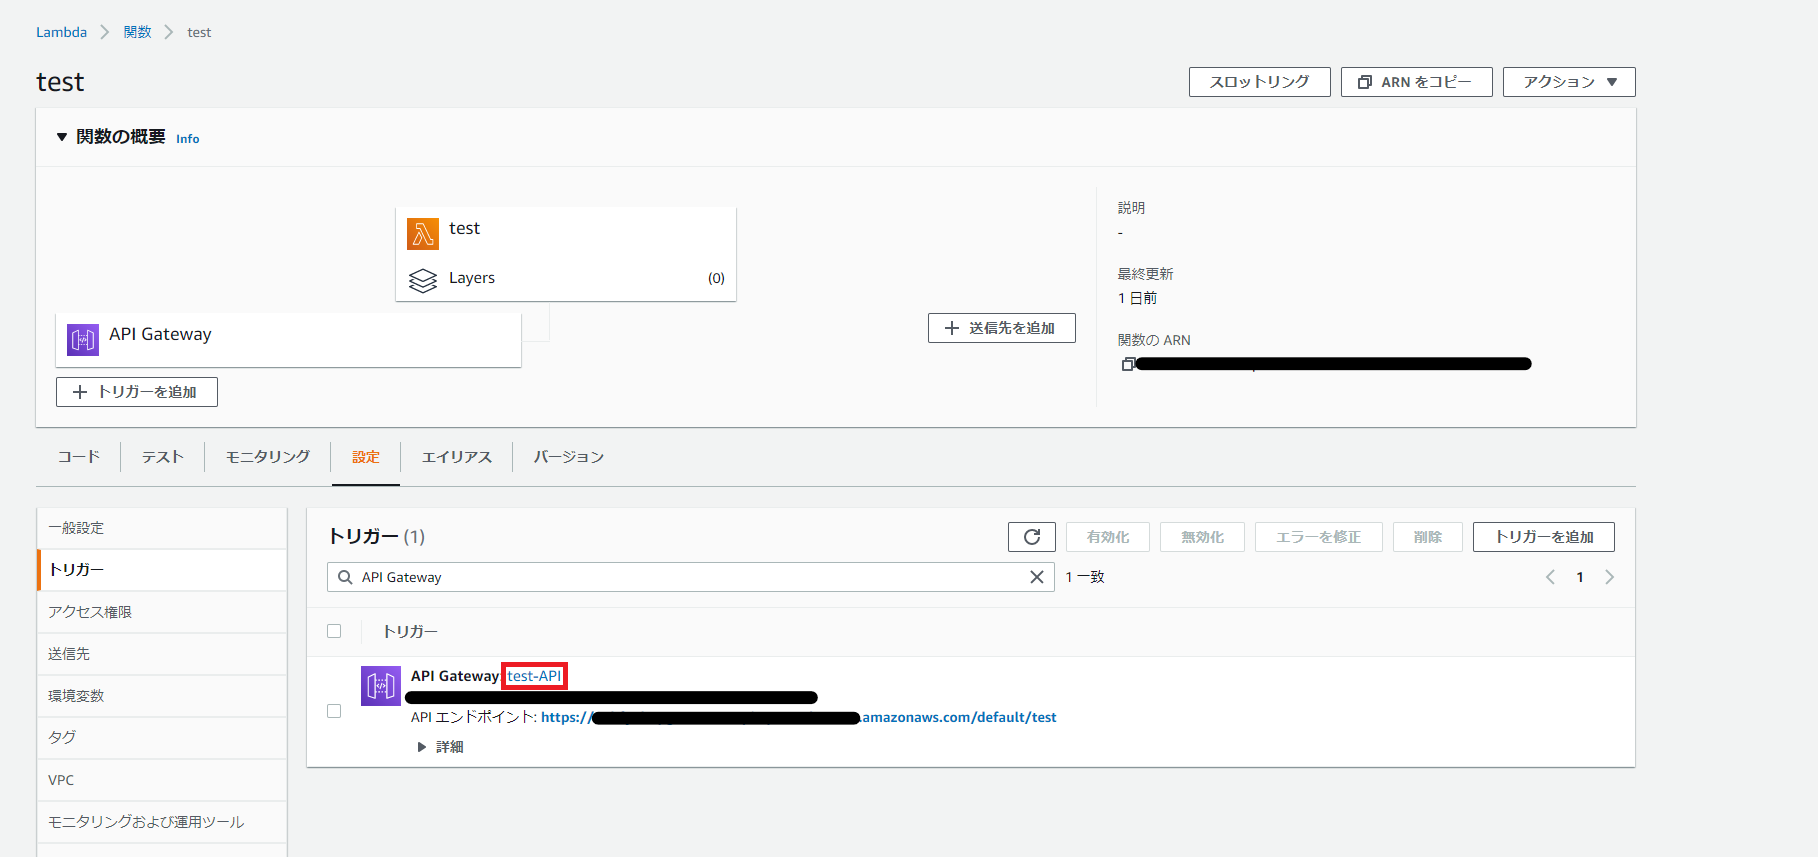
Task: Open VPC in the side menu
Action: tap(162, 780)
